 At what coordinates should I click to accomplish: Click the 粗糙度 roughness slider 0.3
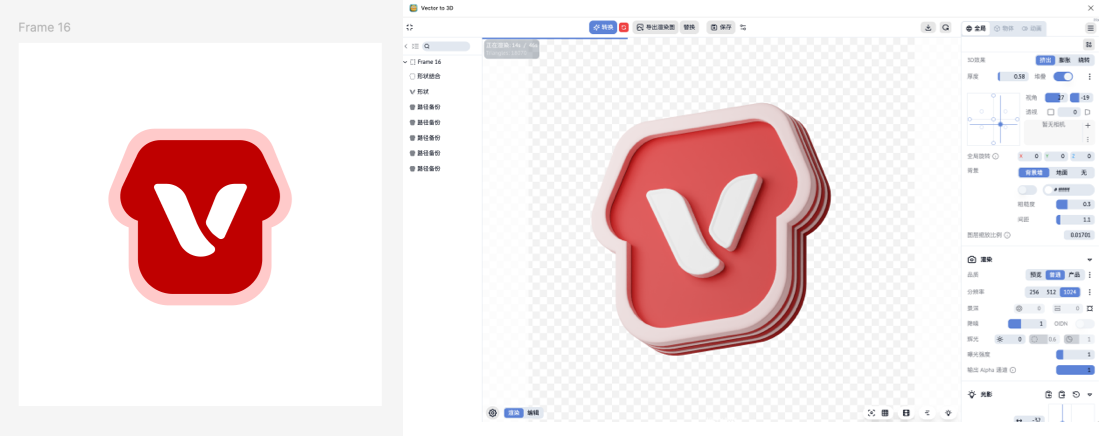(x=1074, y=204)
